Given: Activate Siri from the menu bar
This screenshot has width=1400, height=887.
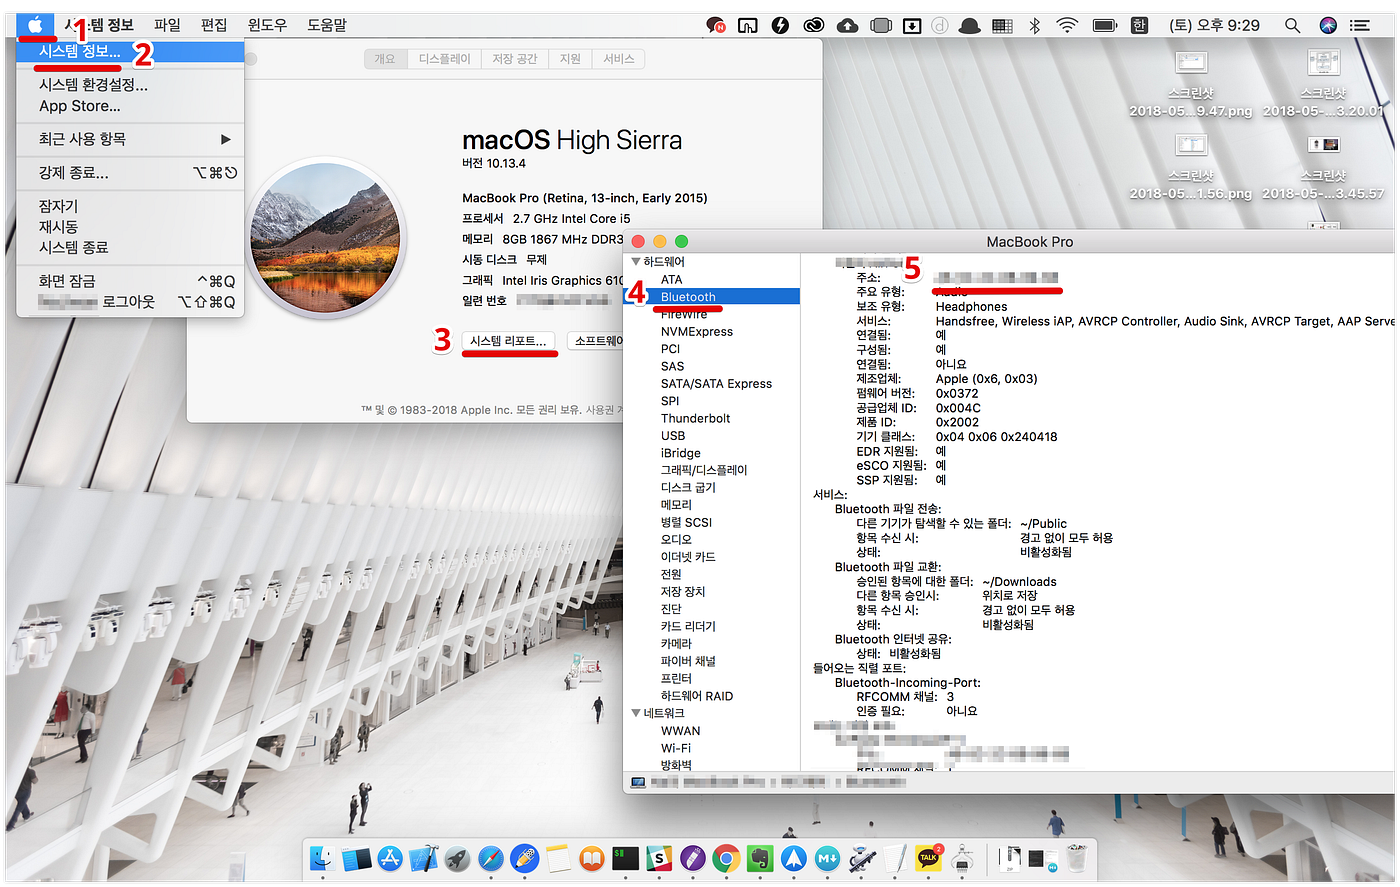Looking at the screenshot, I should (1328, 25).
